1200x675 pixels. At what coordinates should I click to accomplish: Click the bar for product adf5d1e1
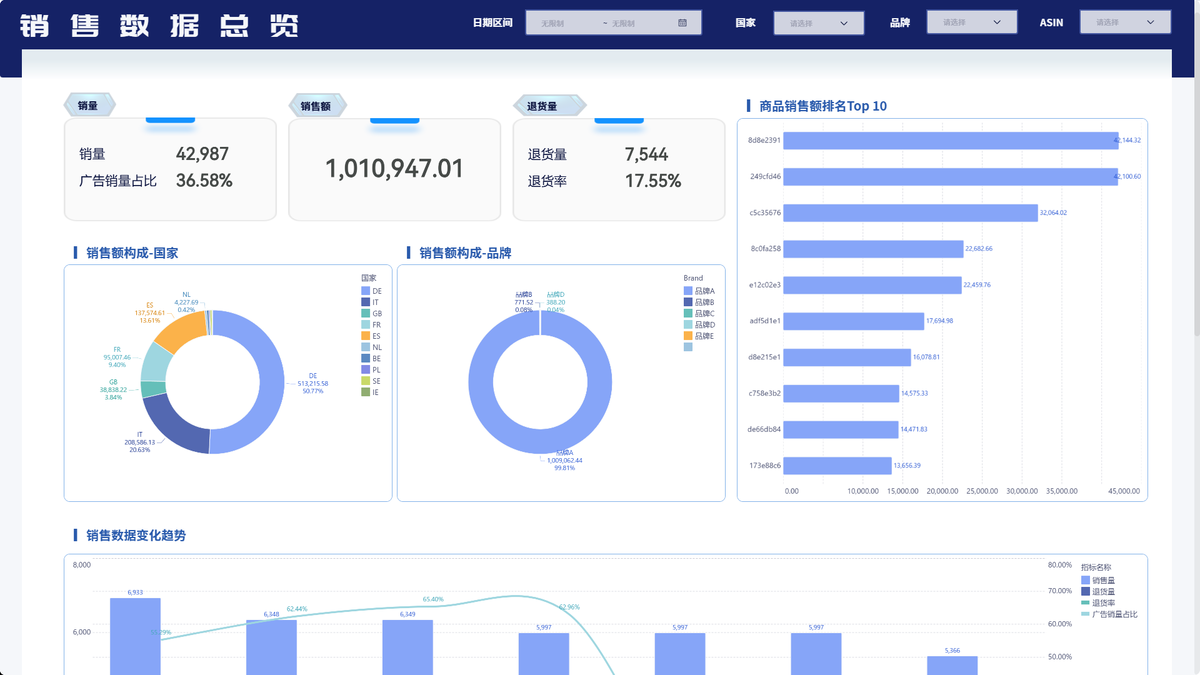click(853, 321)
